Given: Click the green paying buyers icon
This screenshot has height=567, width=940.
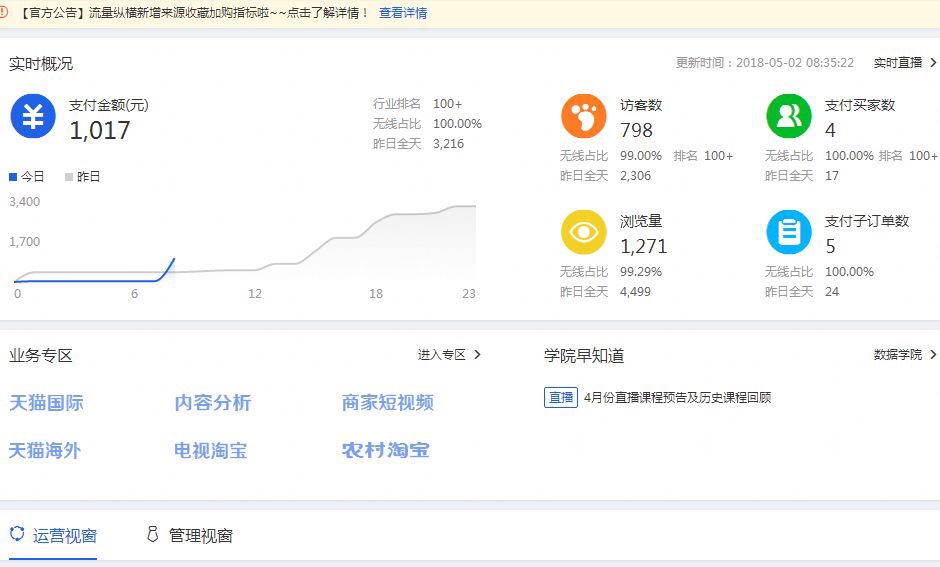Looking at the screenshot, I should [789, 116].
